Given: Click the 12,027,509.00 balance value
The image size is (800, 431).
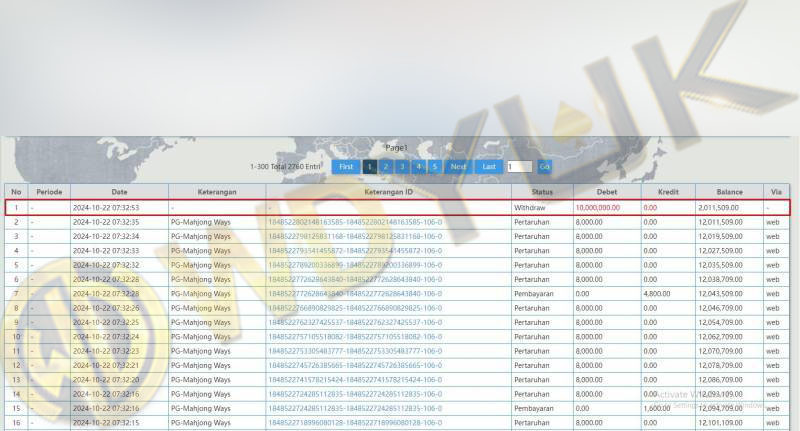Looking at the screenshot, I should click(720, 251).
